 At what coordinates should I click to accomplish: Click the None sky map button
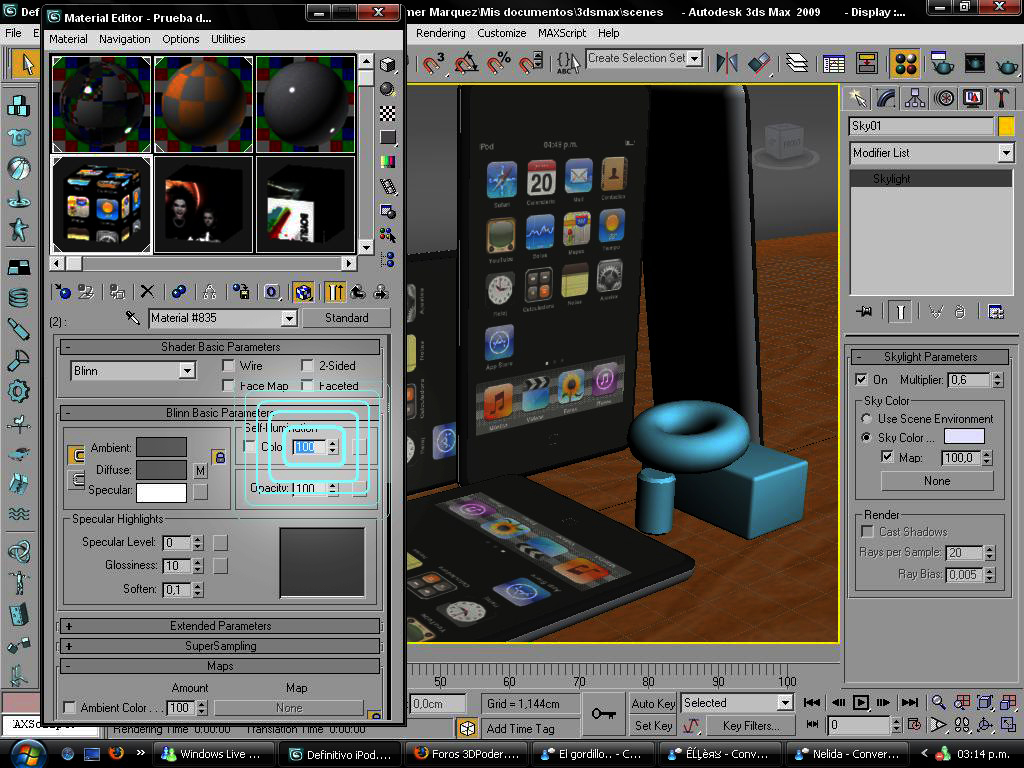point(937,481)
